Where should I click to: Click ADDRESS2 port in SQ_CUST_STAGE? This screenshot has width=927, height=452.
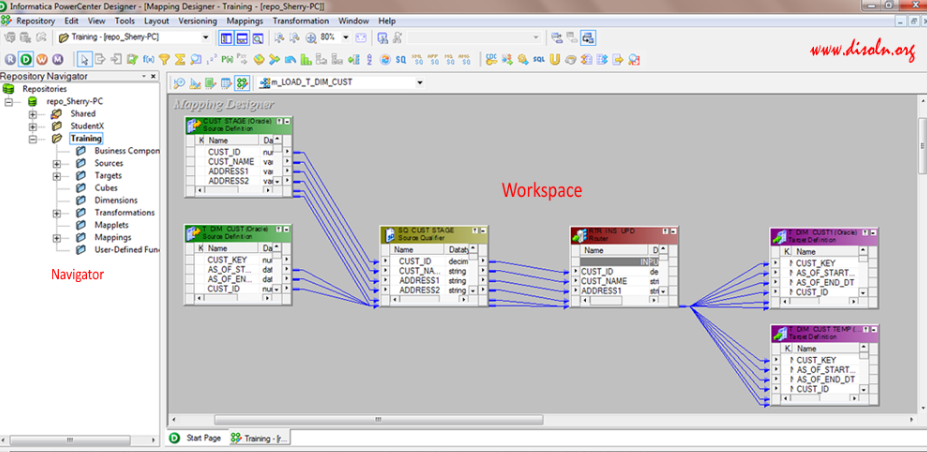tap(419, 291)
